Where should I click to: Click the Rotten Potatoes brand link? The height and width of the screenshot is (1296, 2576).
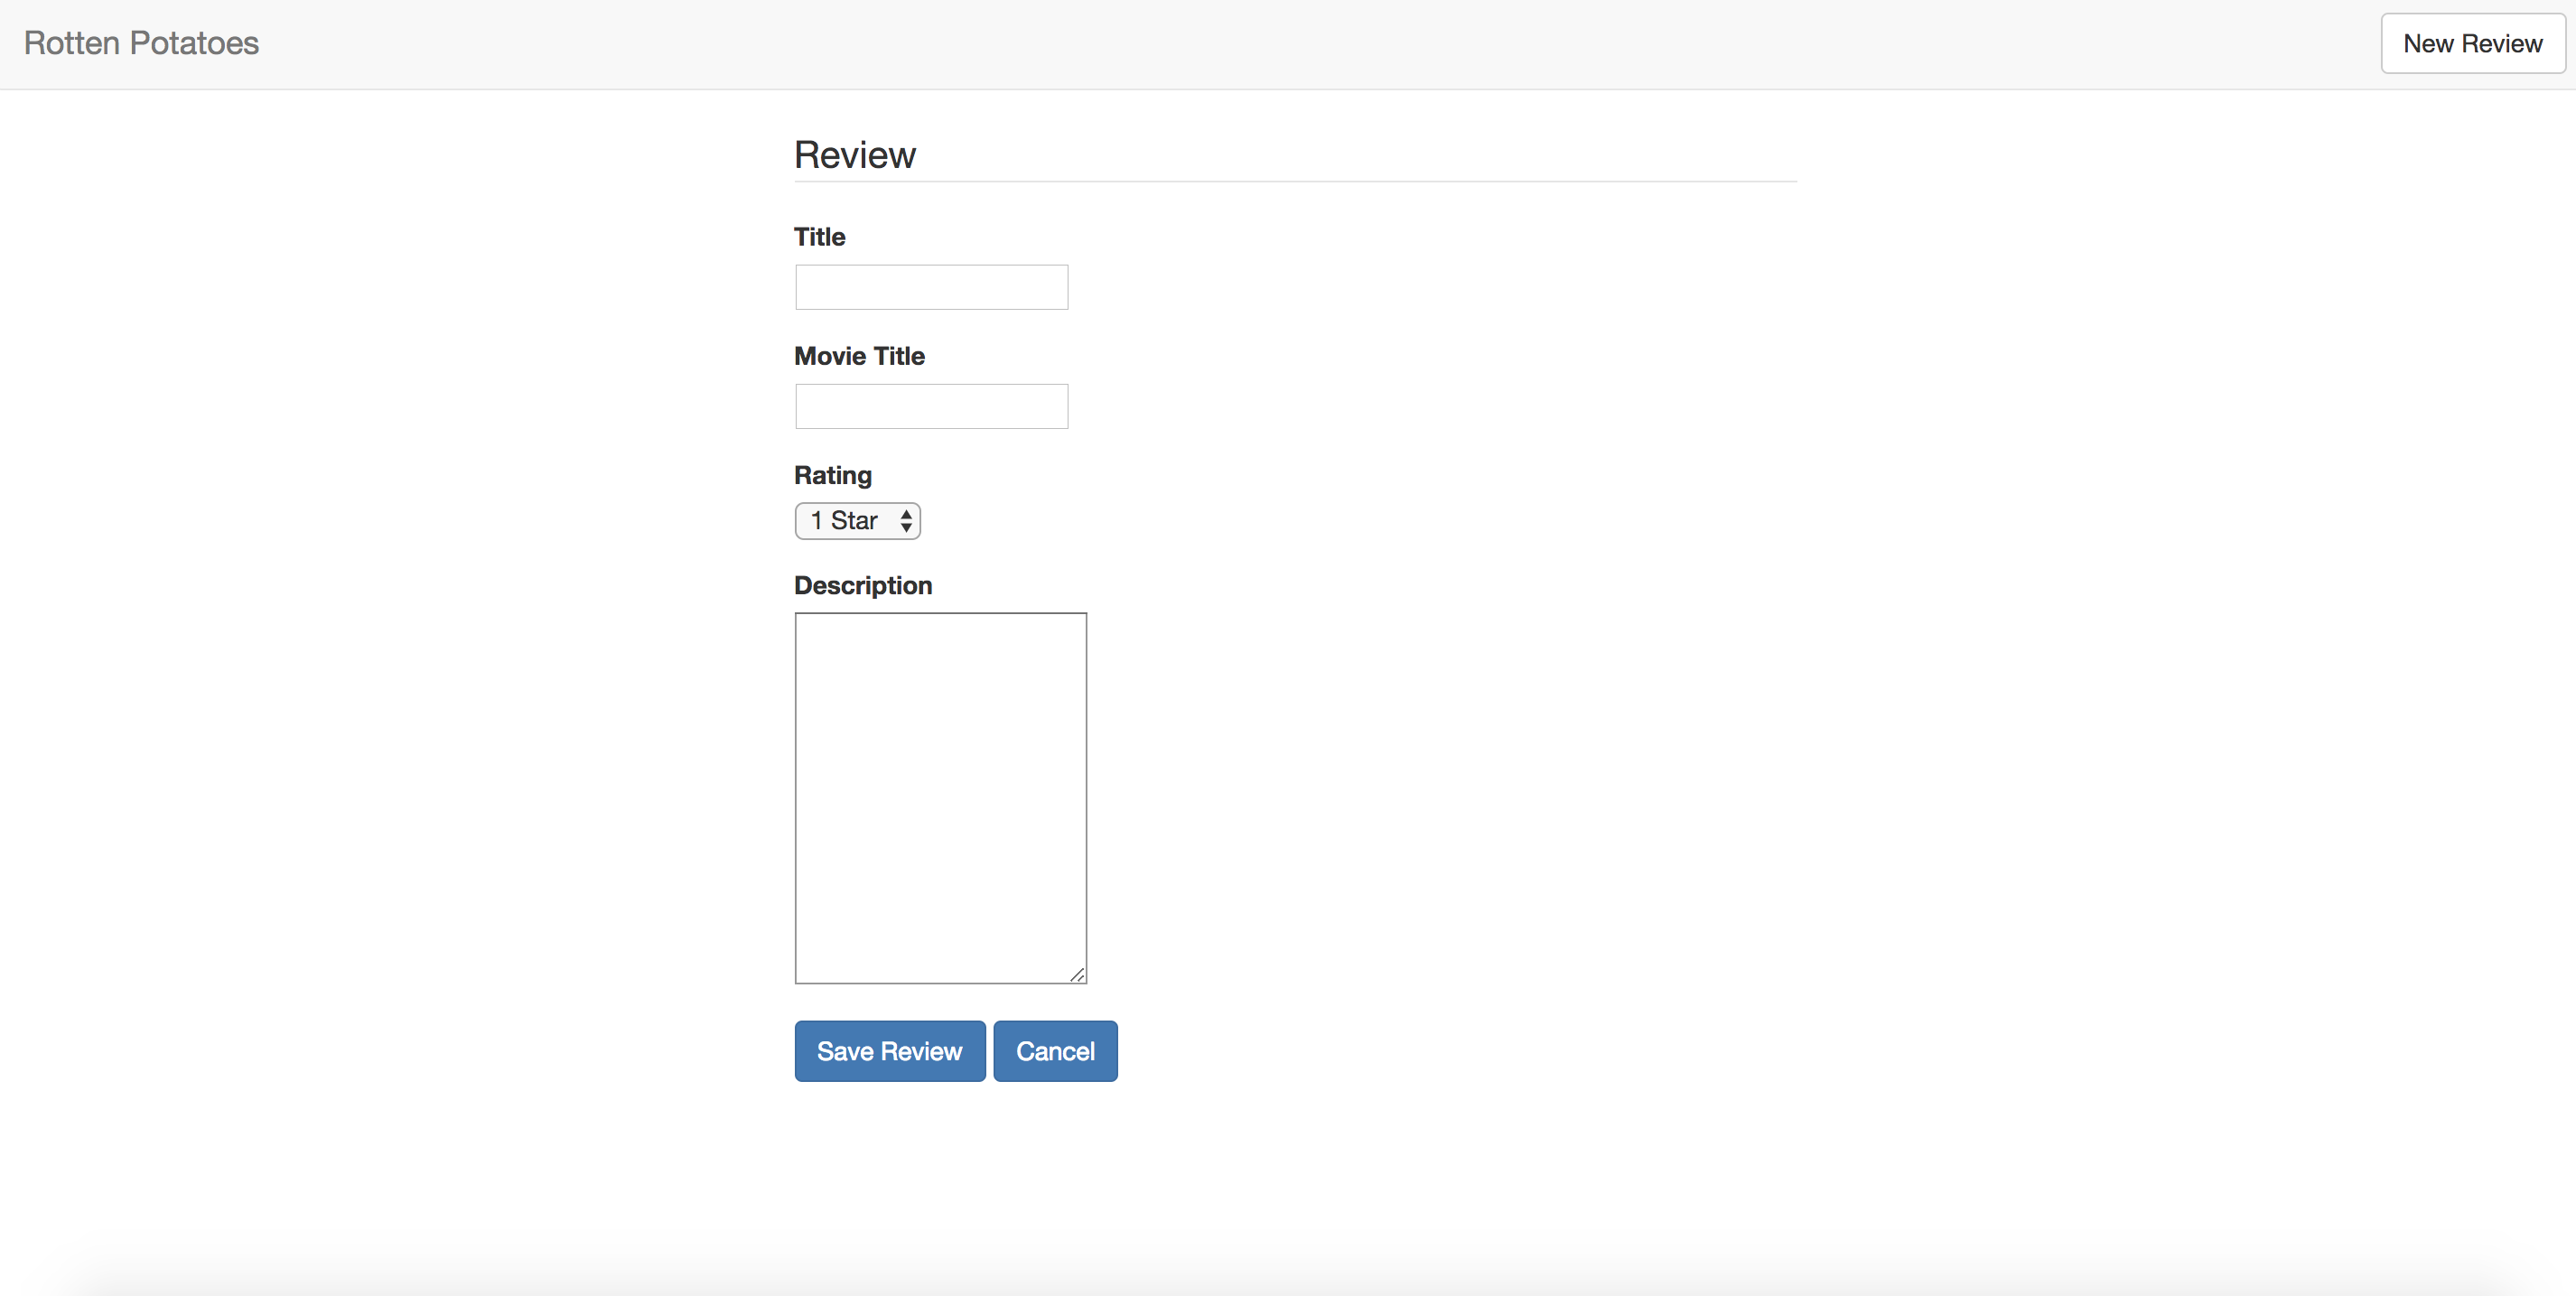140,42
